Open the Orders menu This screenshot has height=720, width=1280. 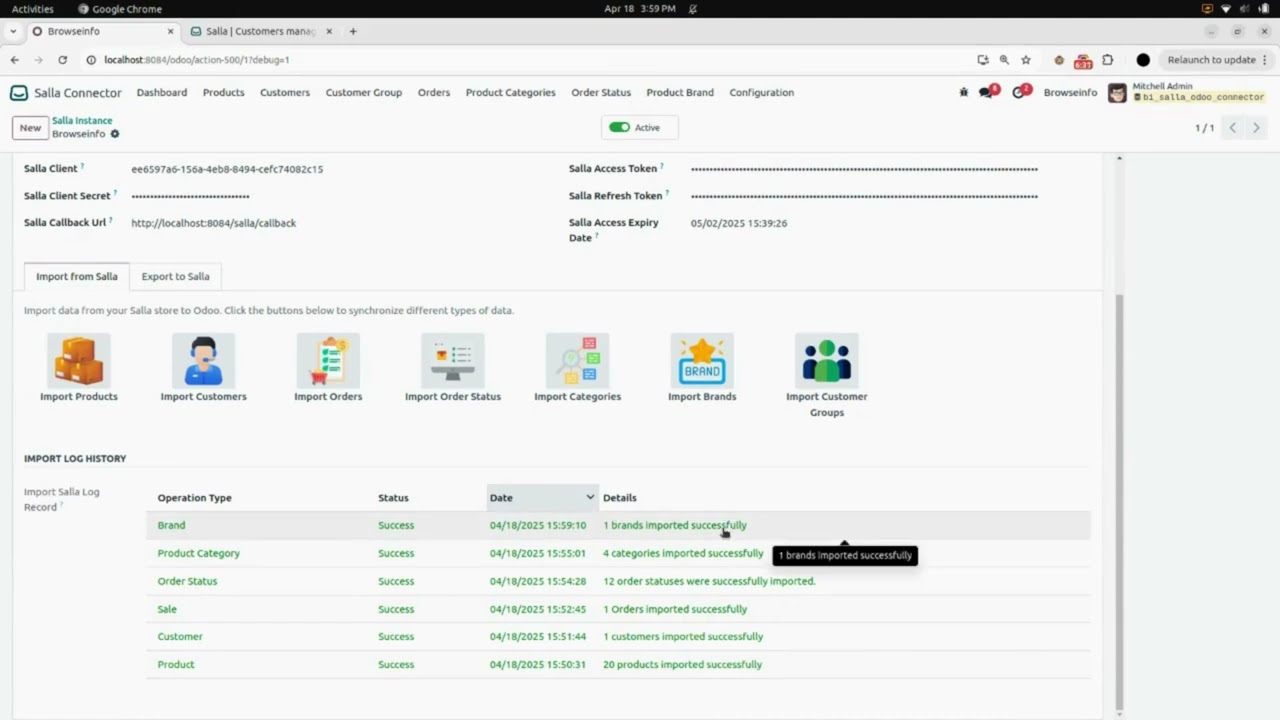(x=434, y=93)
